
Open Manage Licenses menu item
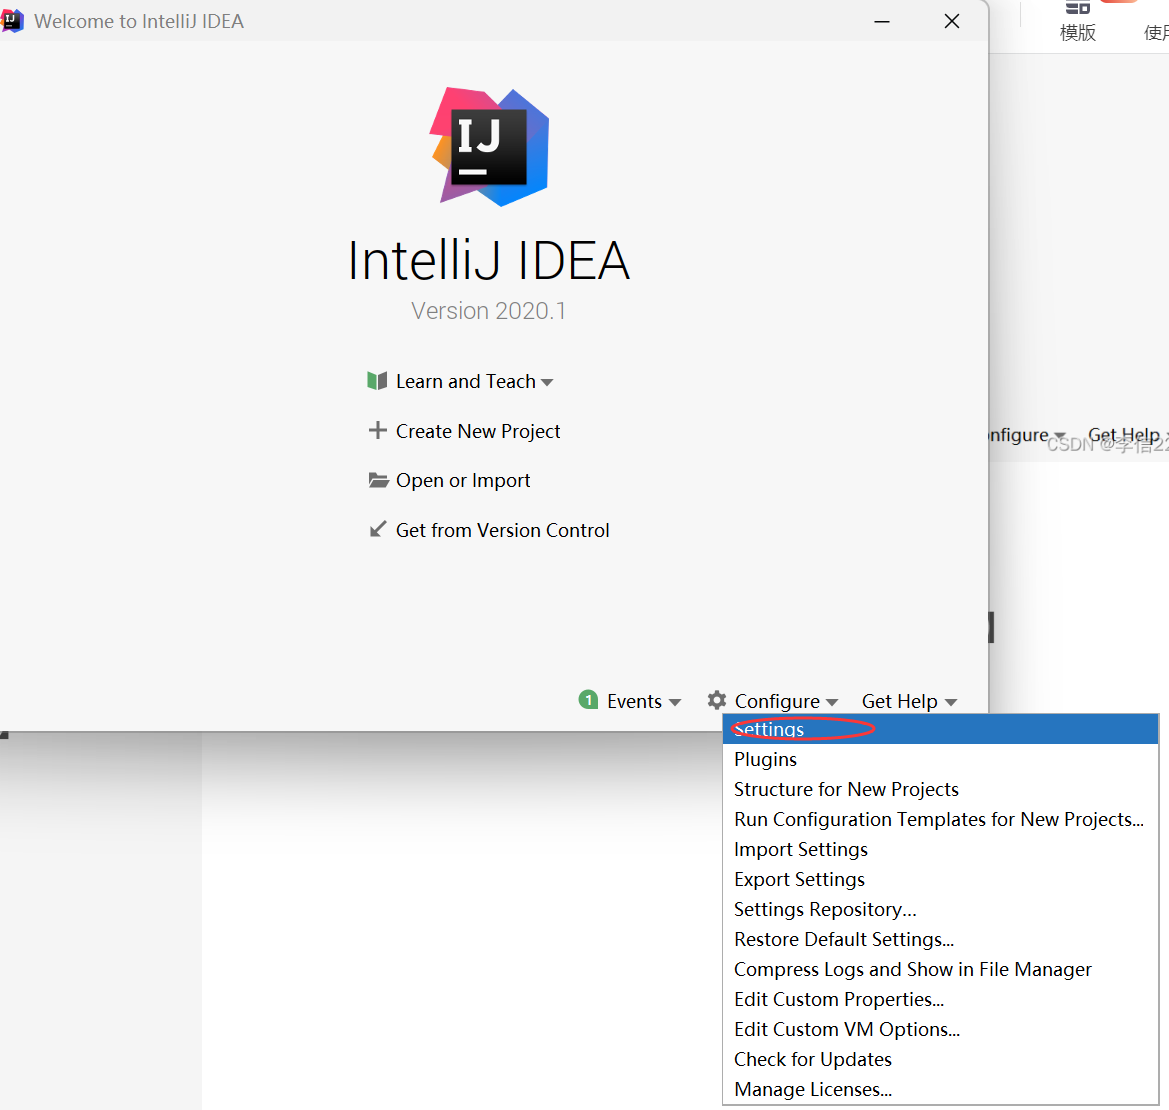pos(940,1089)
